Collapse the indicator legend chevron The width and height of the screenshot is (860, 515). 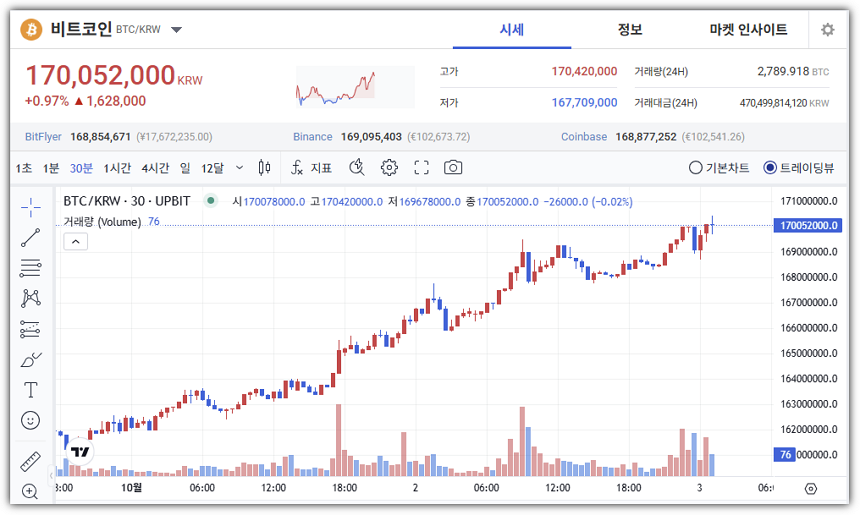(x=76, y=242)
